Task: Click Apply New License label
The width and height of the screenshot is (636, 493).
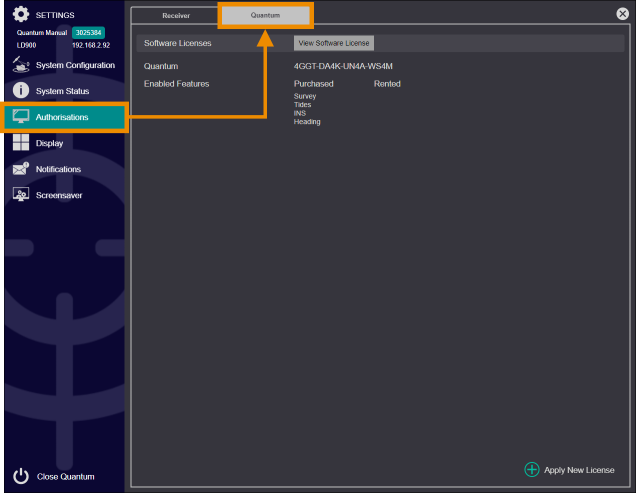Action: 579,470
